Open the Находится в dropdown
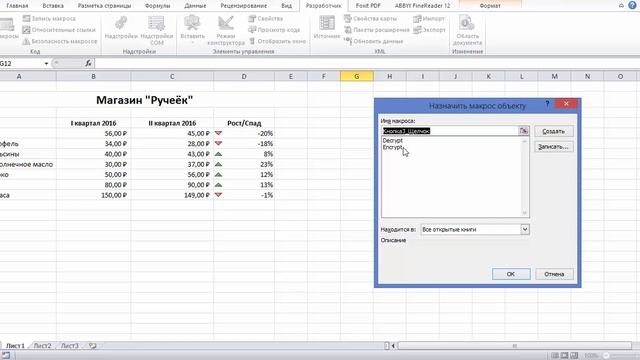 [525, 229]
